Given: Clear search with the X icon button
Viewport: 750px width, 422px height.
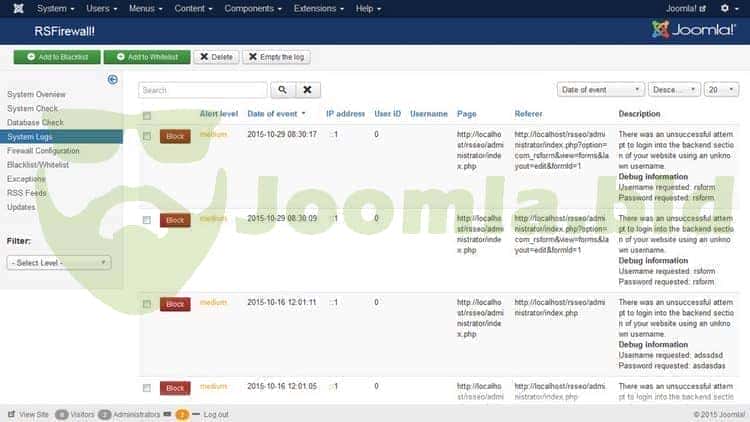Looking at the screenshot, I should tap(309, 90).
